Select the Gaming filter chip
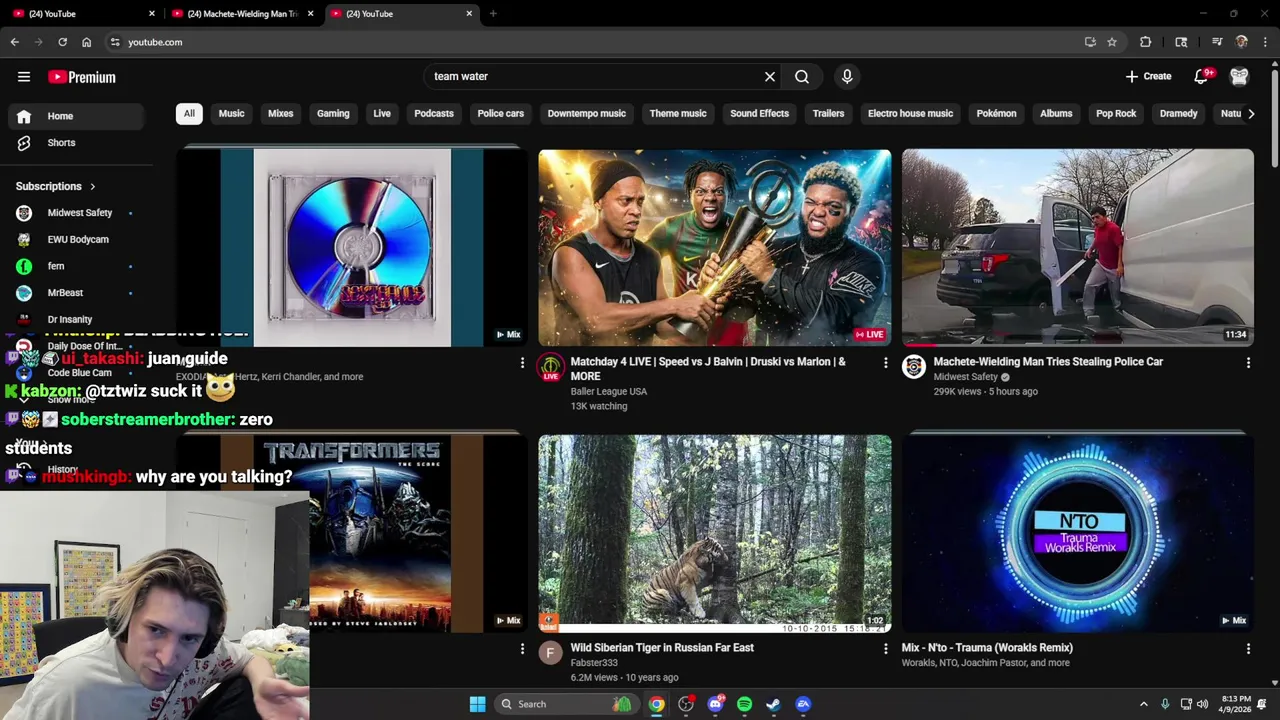The image size is (1280, 720). pyautogui.click(x=333, y=113)
